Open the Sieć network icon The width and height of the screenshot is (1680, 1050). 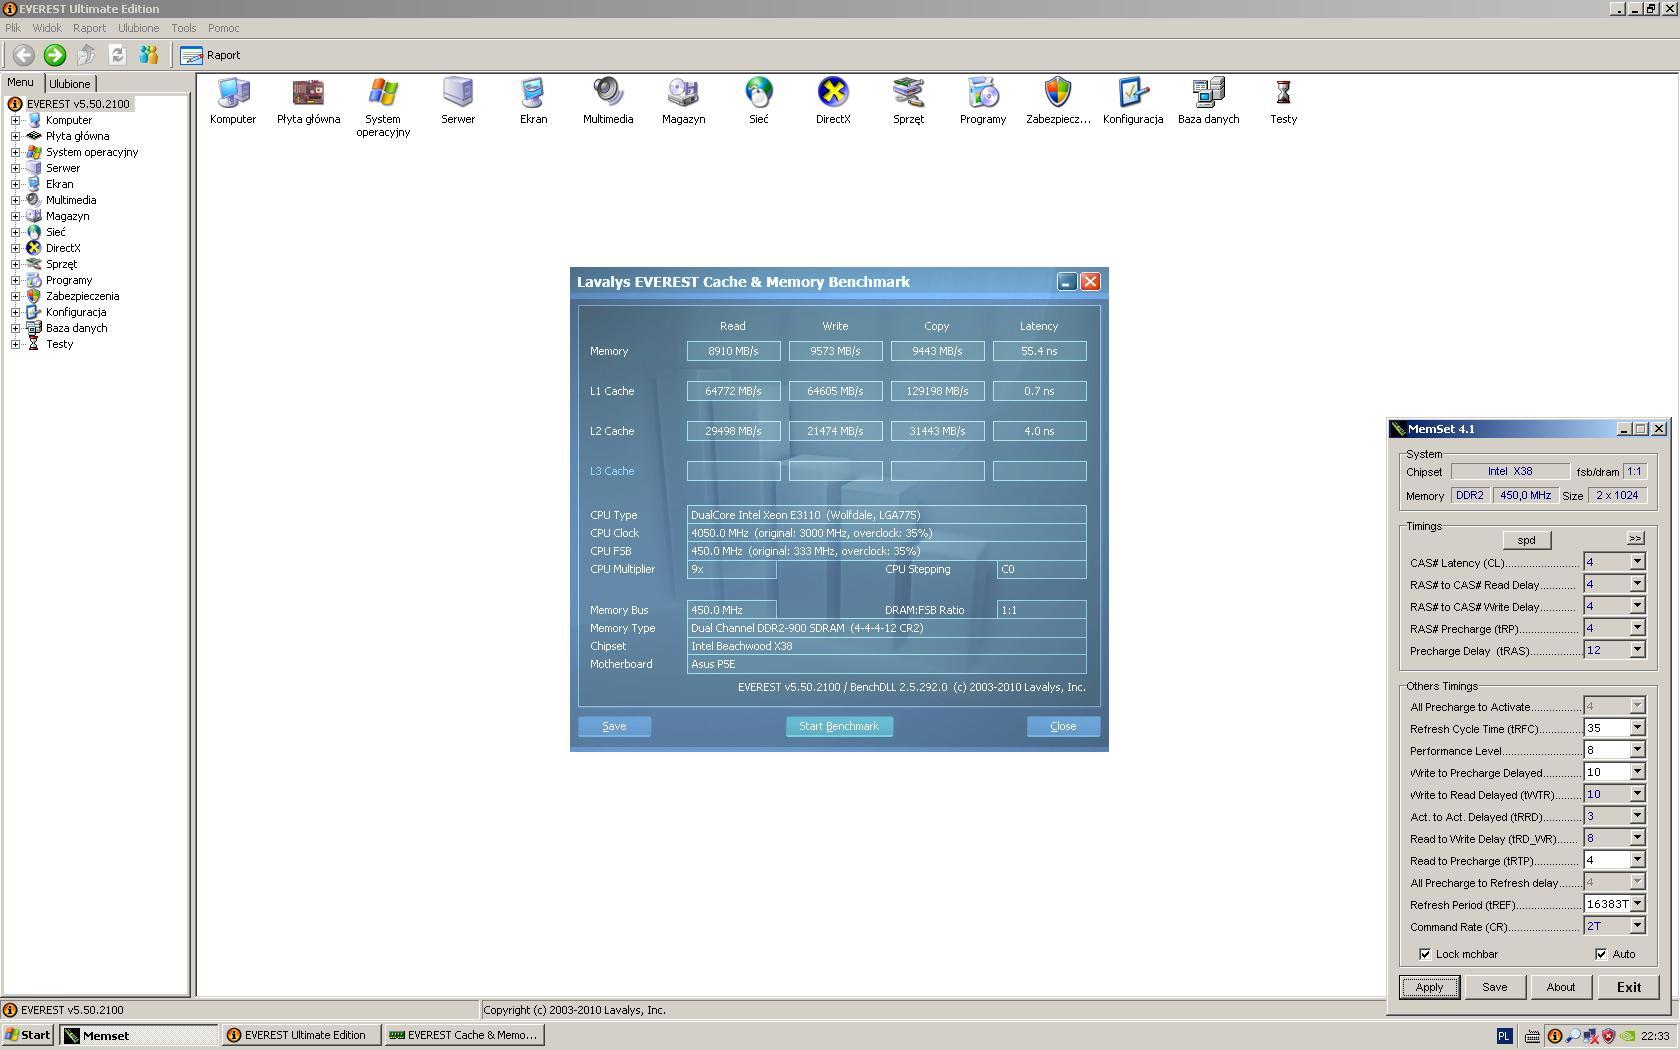tap(758, 93)
